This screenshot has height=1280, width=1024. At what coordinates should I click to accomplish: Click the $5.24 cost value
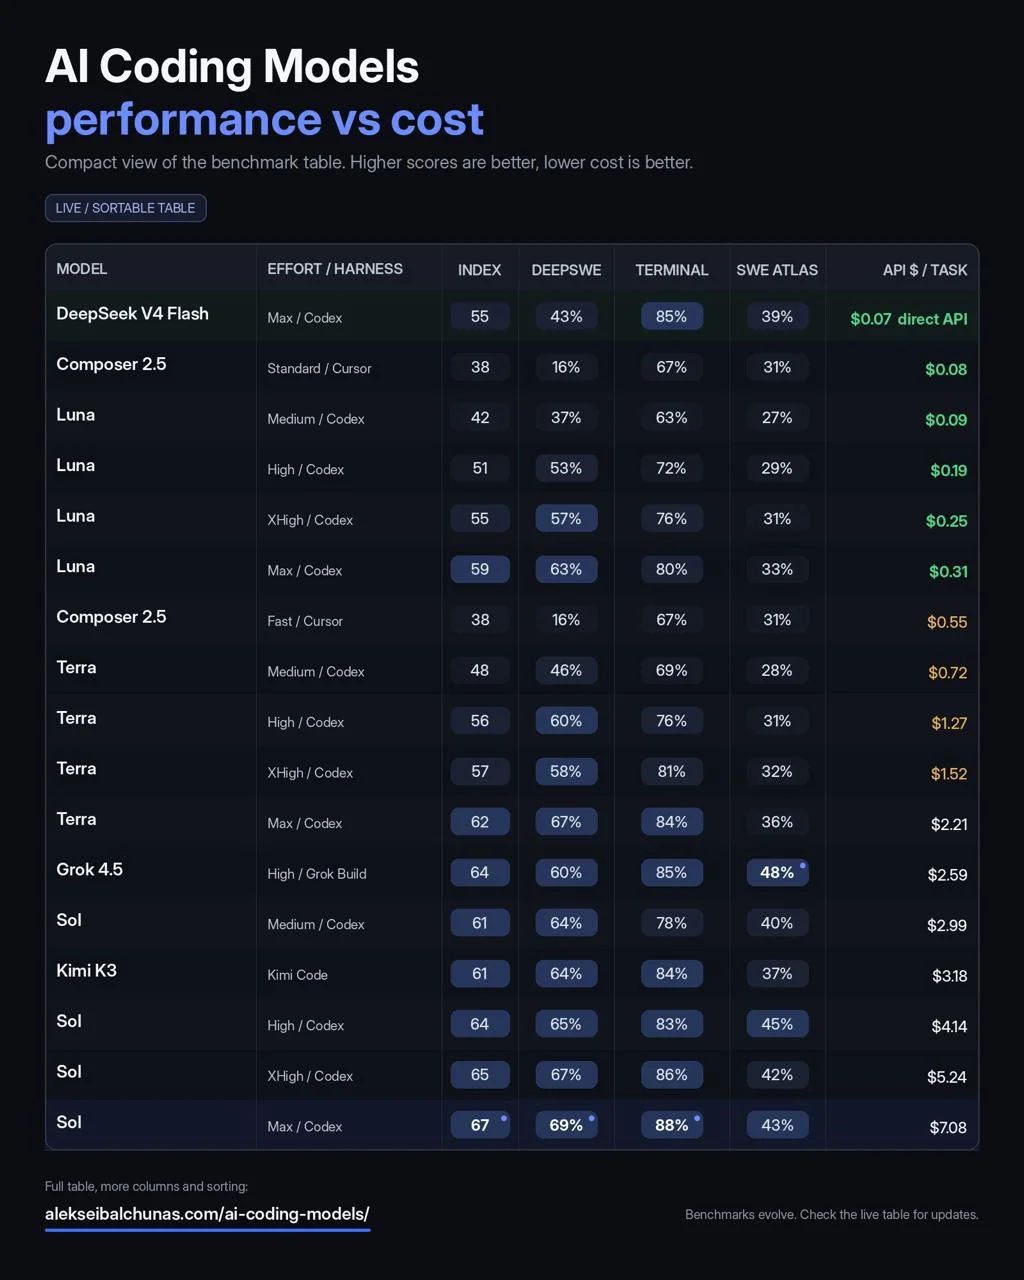click(947, 1077)
